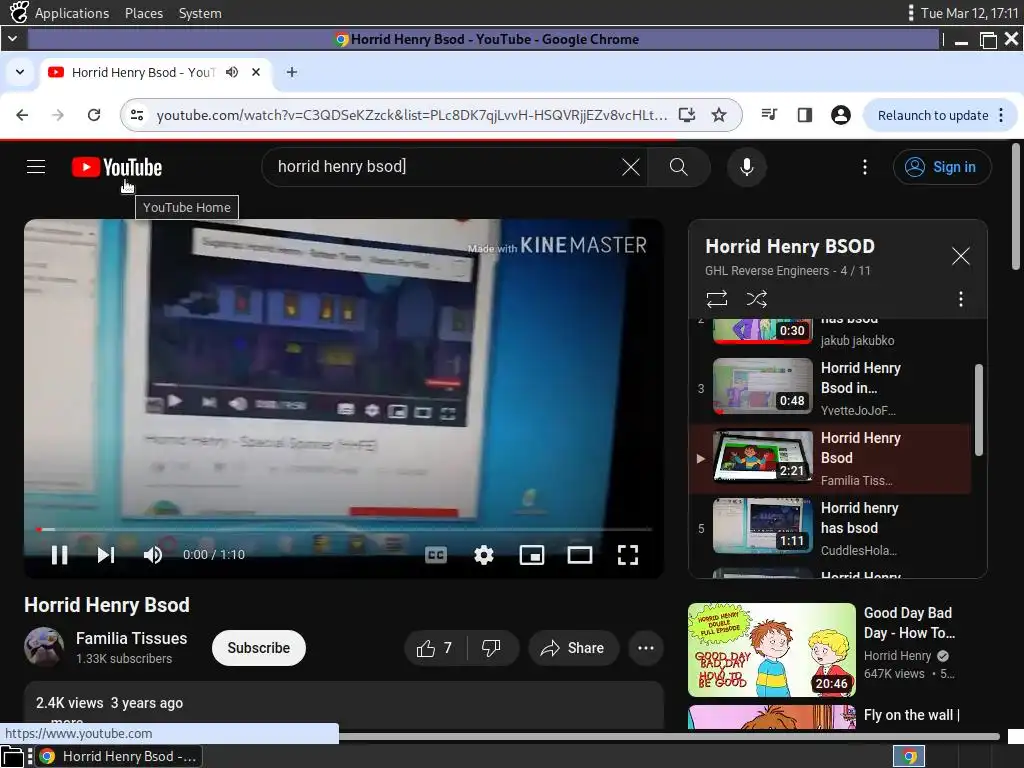Bookmark this page with the star
The width and height of the screenshot is (1024, 768).
[719, 115]
